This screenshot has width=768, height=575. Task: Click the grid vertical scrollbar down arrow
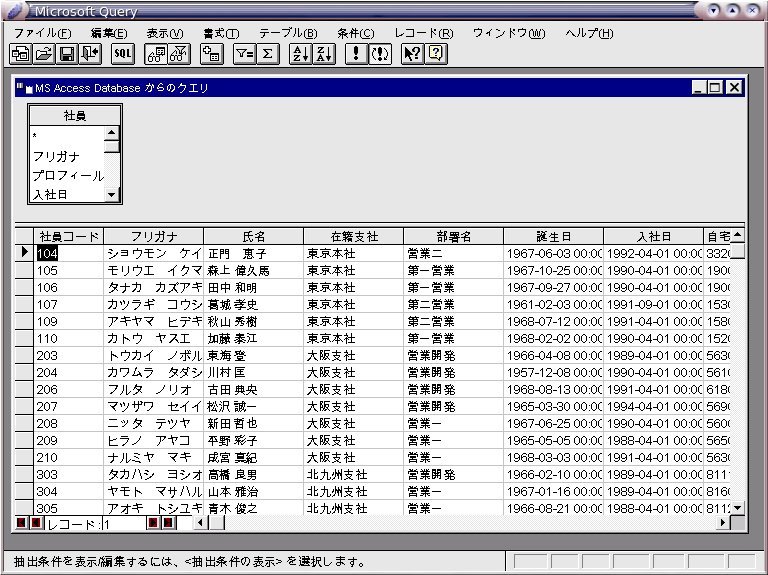pos(738,508)
